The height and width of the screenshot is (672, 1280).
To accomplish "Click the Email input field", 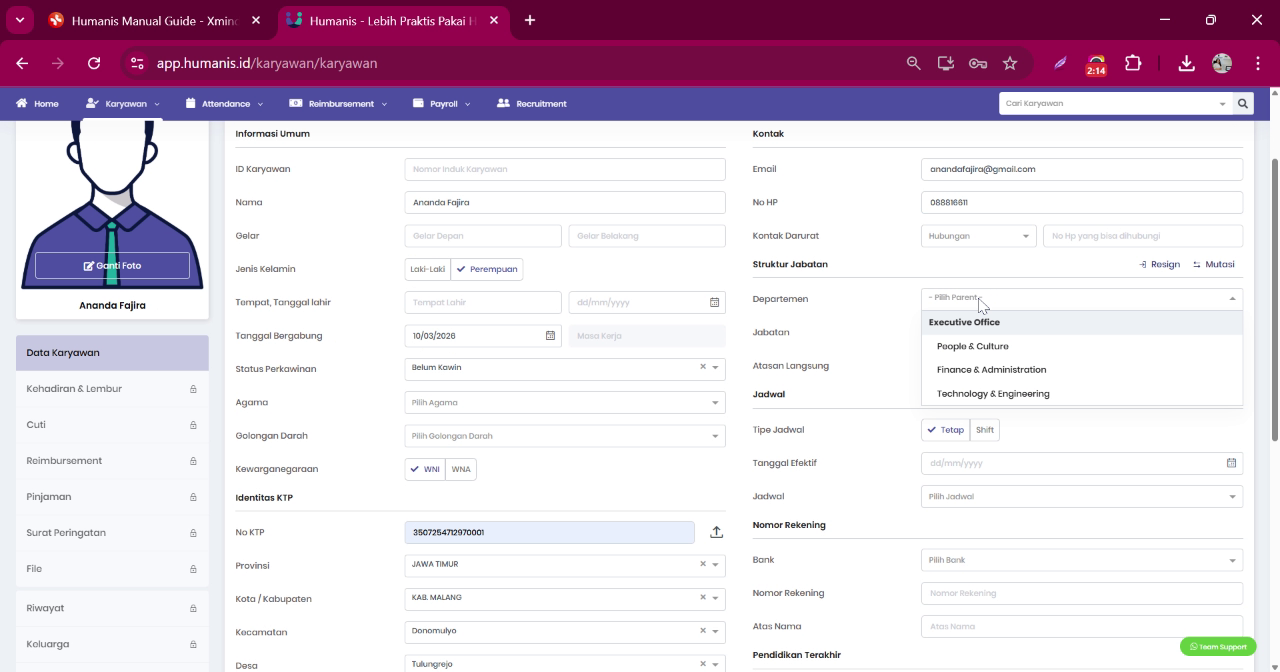I will coord(1082,169).
